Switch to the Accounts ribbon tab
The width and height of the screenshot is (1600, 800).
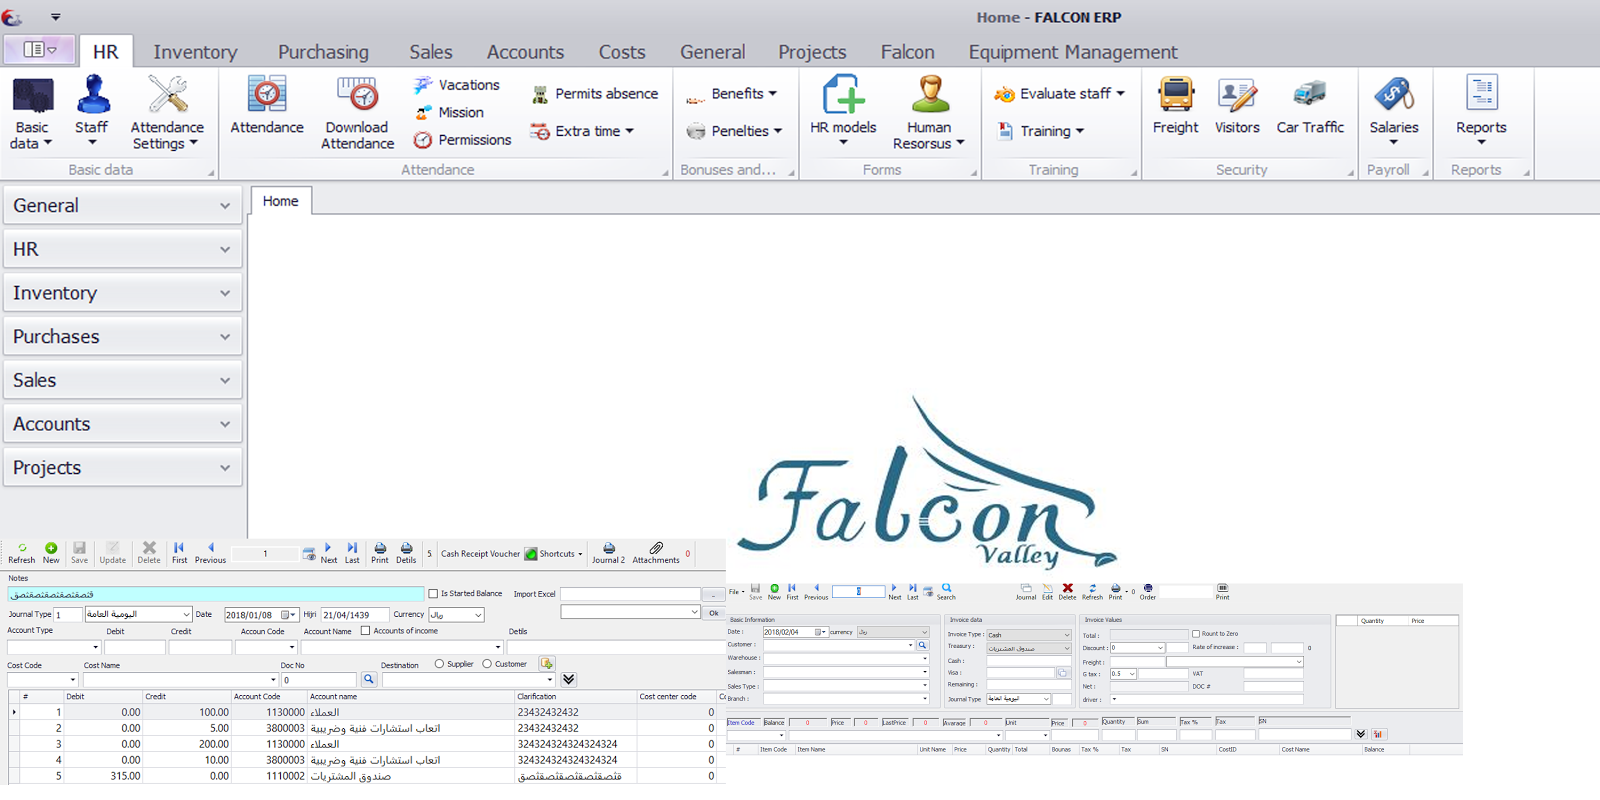[x=525, y=52]
